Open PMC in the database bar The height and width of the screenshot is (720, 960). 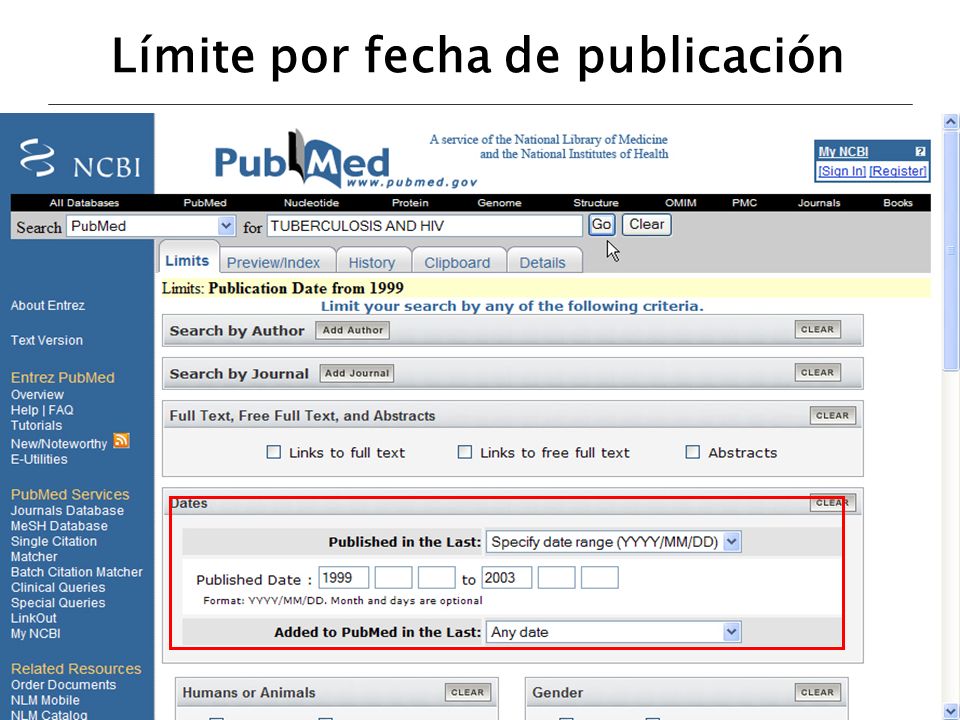point(744,203)
